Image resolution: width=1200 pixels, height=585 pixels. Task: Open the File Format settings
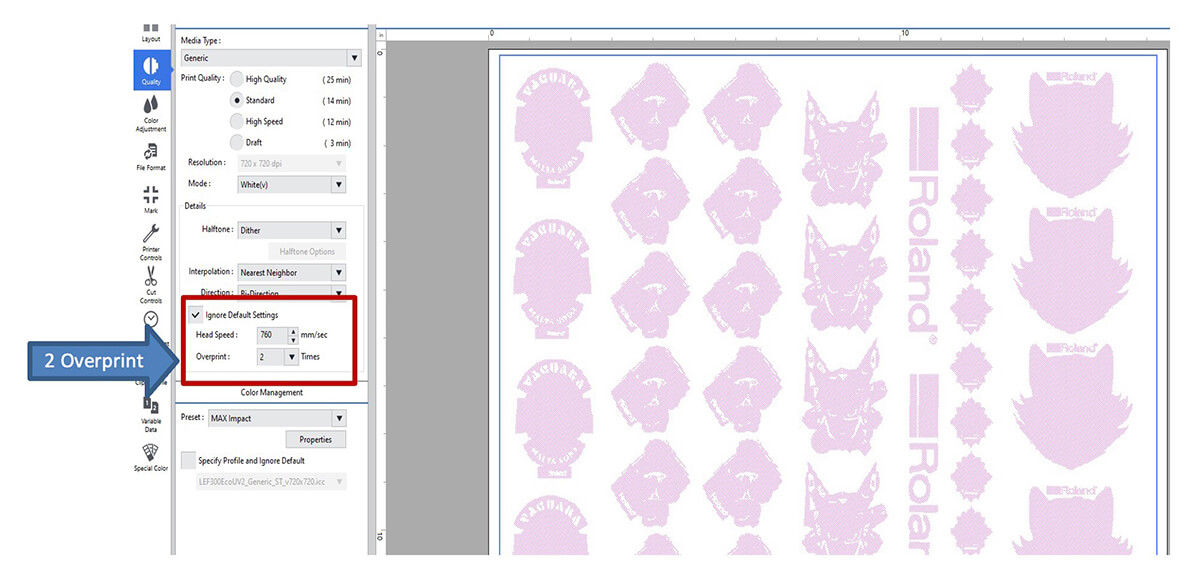point(150,157)
